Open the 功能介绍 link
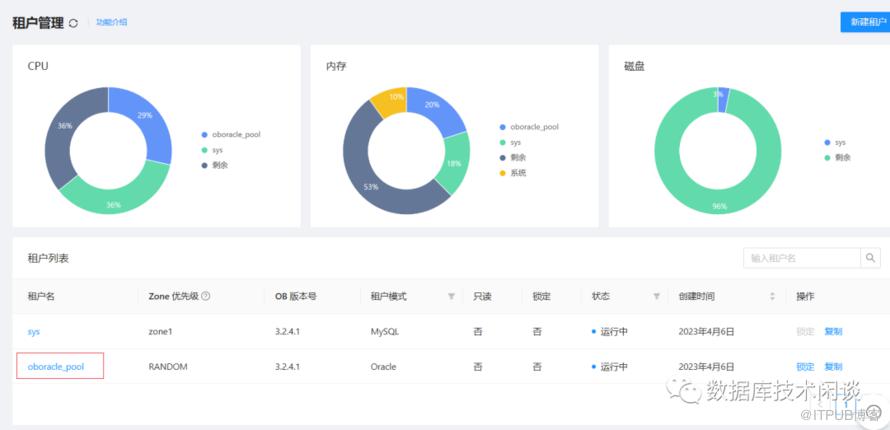Screen dimensions: 890x430 [x=111, y=22]
